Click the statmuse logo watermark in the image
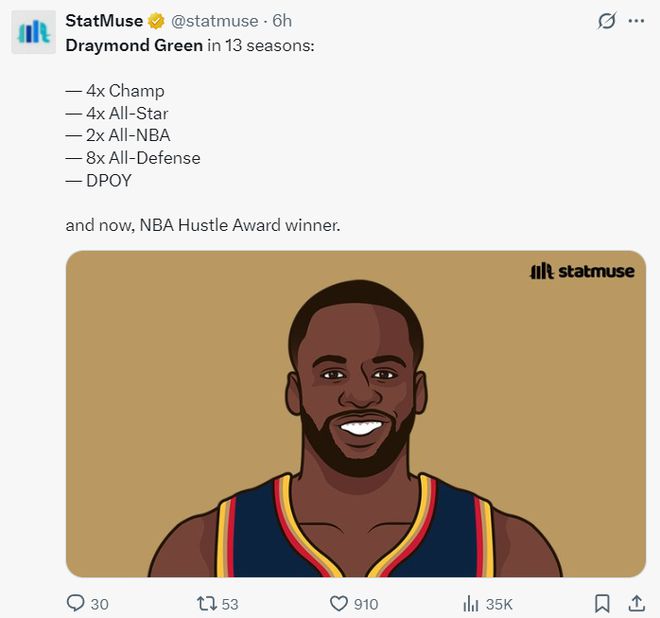 [x=581, y=271]
